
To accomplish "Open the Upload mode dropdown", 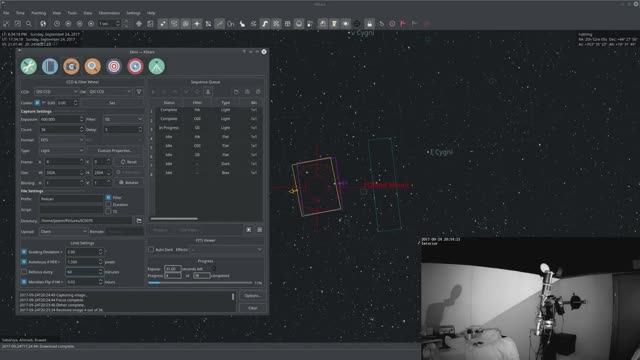I will tap(63, 231).
